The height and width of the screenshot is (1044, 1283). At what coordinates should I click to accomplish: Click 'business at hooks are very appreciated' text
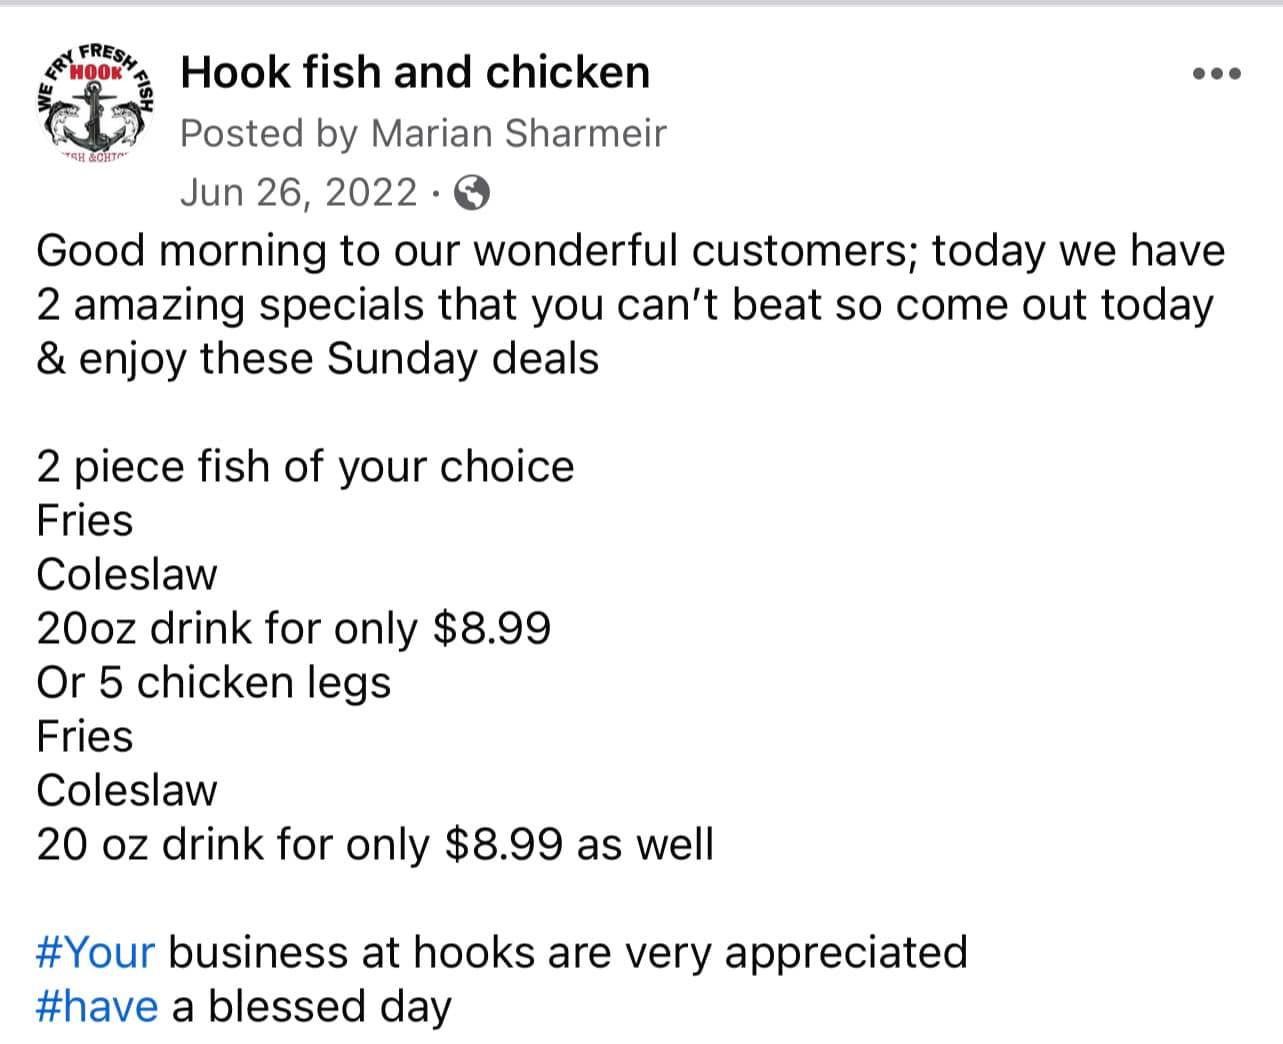point(567,952)
